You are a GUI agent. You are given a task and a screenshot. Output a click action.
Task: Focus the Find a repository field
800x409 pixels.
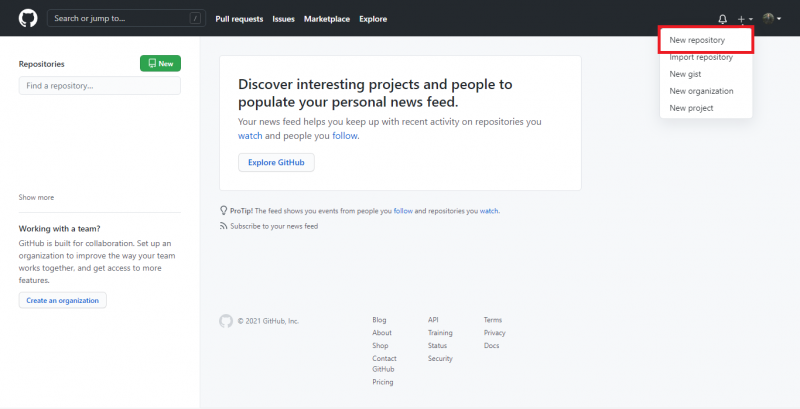[99, 86]
